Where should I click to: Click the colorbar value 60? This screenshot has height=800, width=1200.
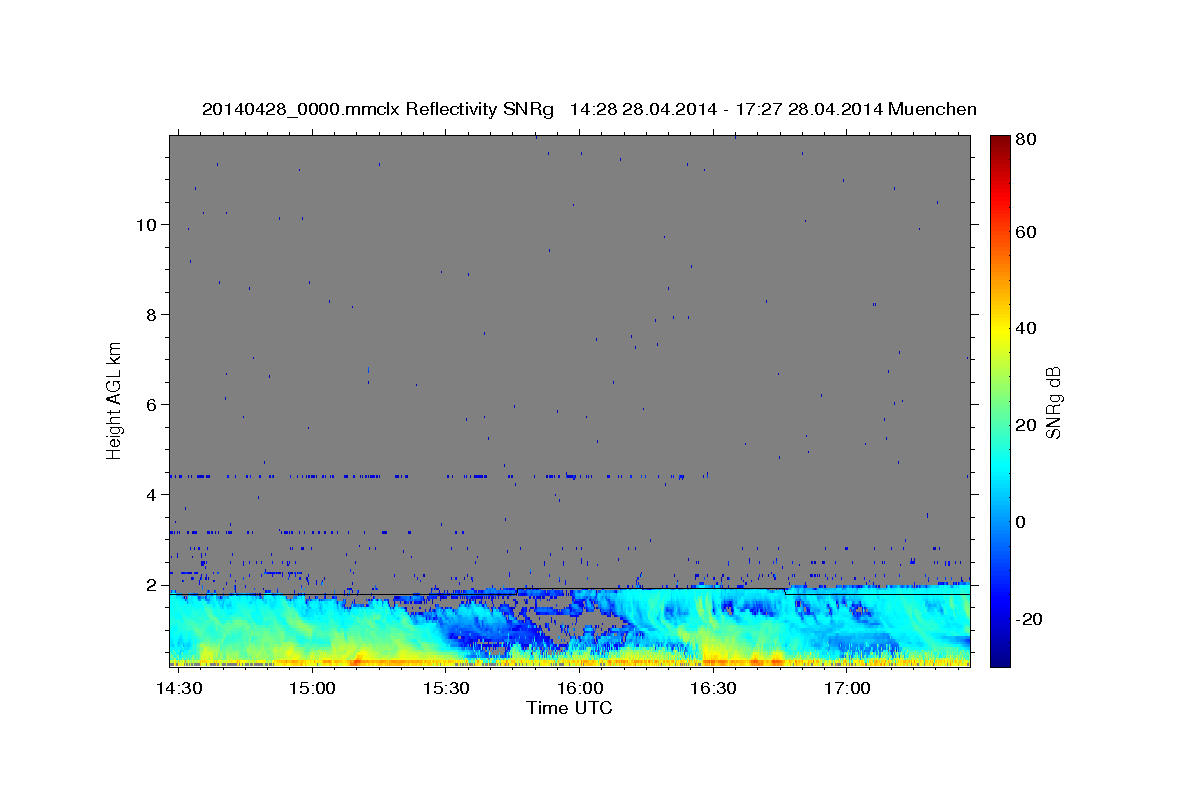pos(1026,232)
